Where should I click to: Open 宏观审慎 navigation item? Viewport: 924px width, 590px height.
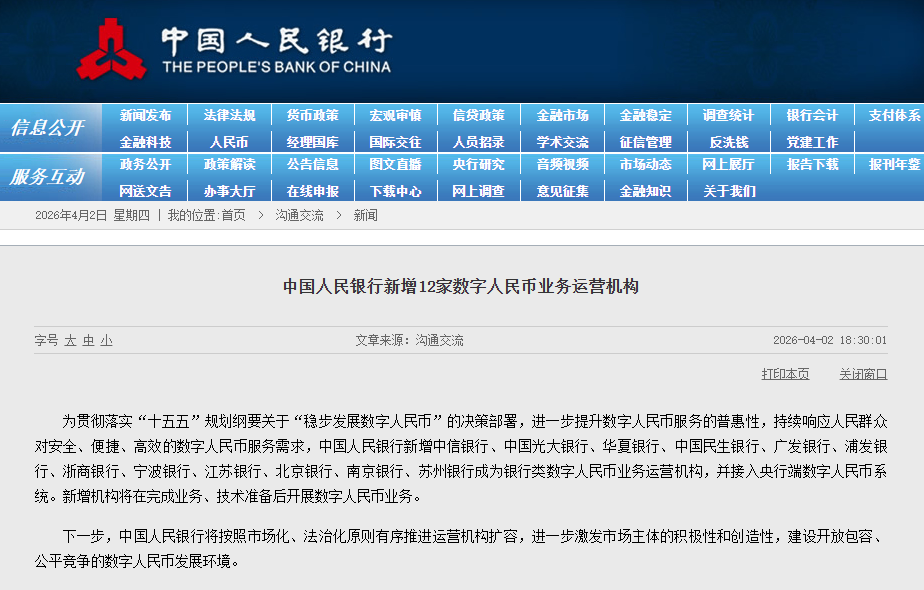tap(395, 116)
